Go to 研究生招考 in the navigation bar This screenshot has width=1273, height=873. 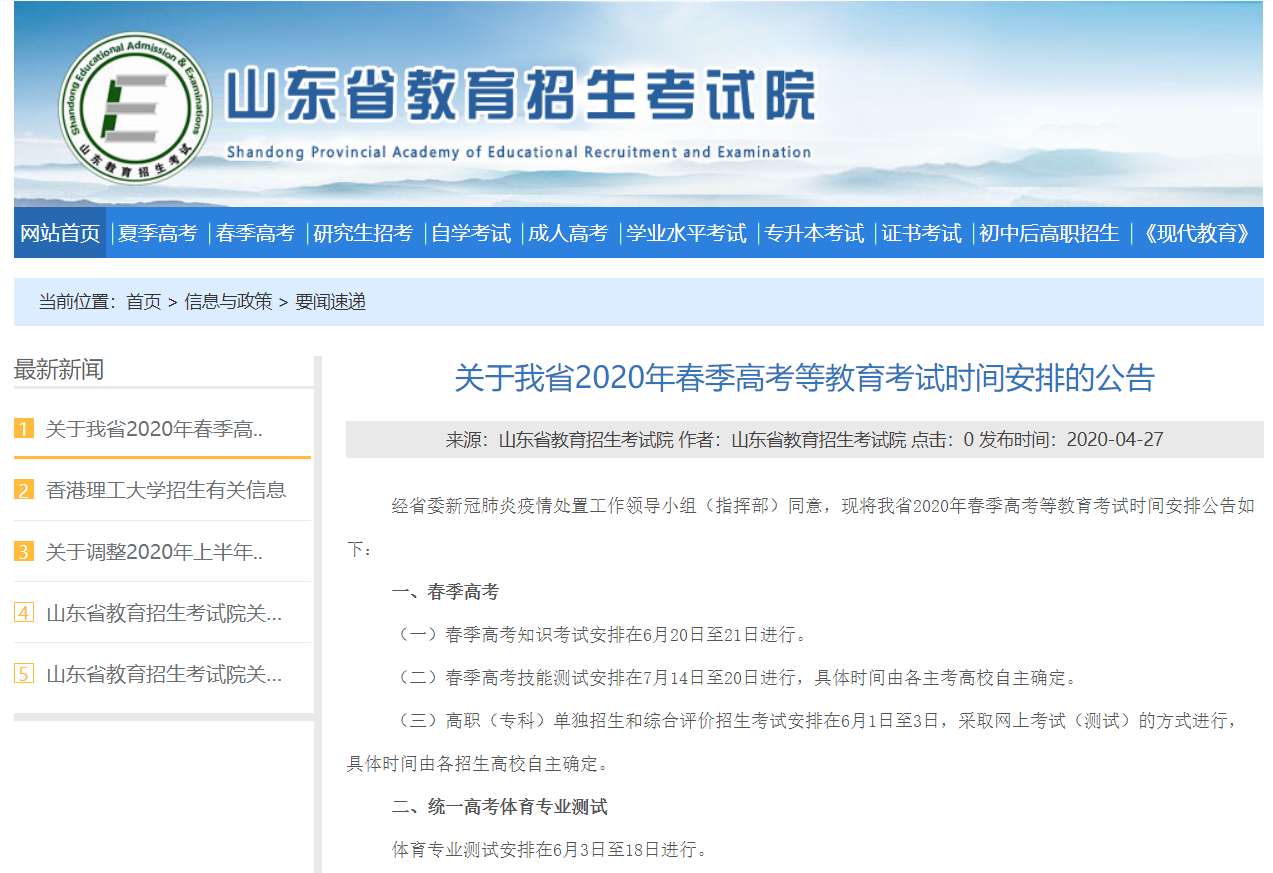(x=363, y=233)
